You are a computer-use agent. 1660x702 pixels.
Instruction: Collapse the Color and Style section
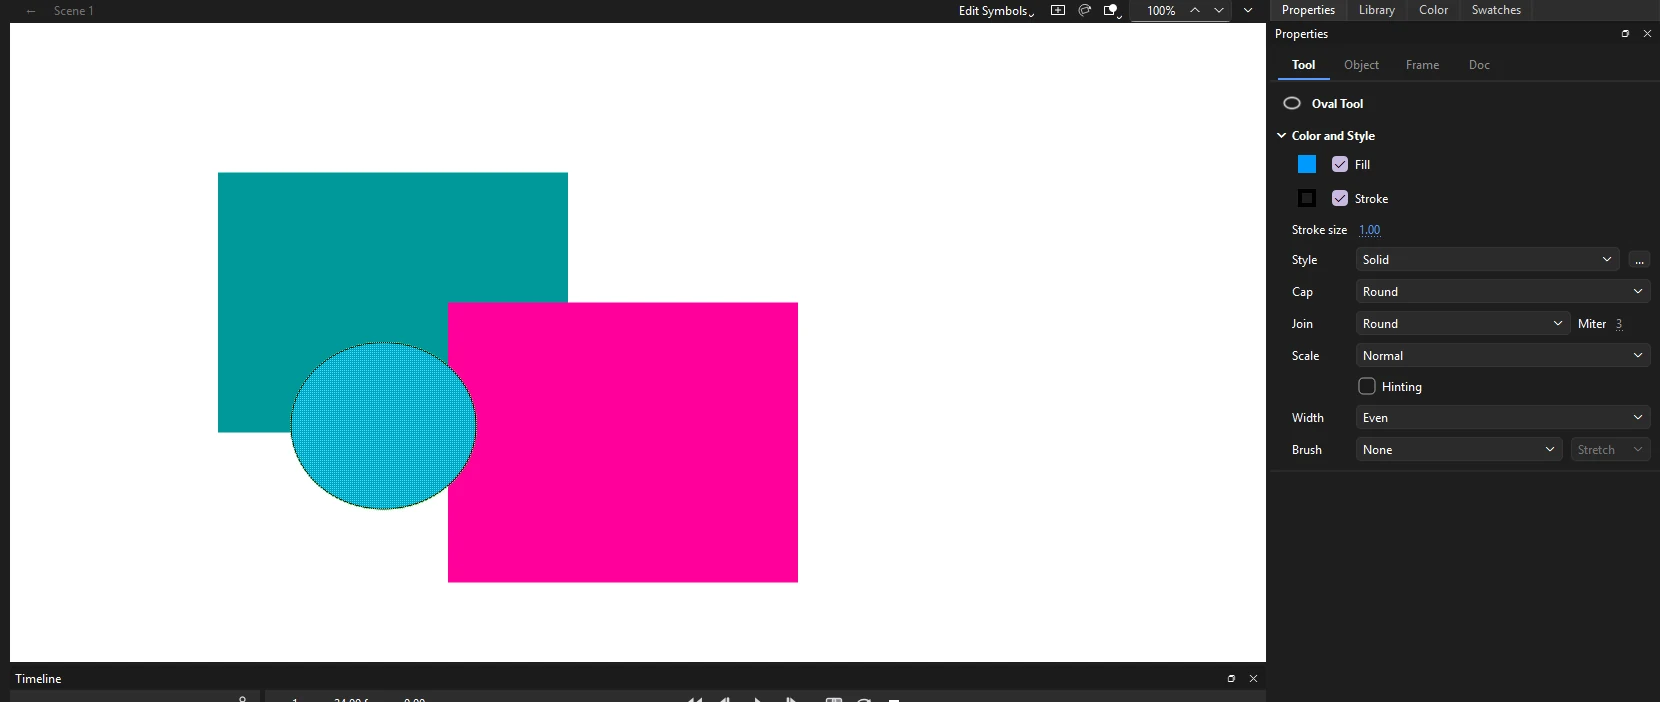coord(1281,136)
